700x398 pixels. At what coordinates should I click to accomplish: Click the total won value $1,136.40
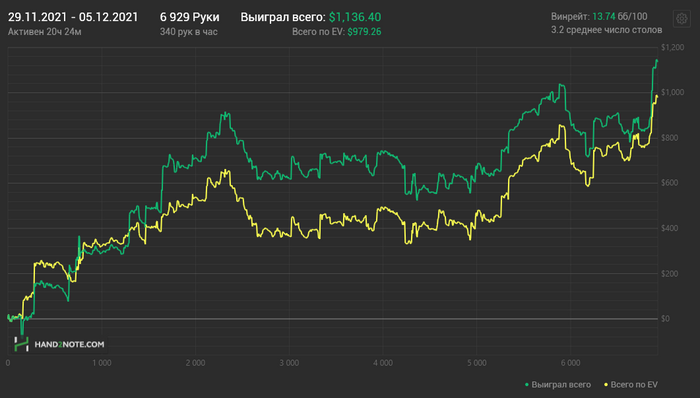355,17
